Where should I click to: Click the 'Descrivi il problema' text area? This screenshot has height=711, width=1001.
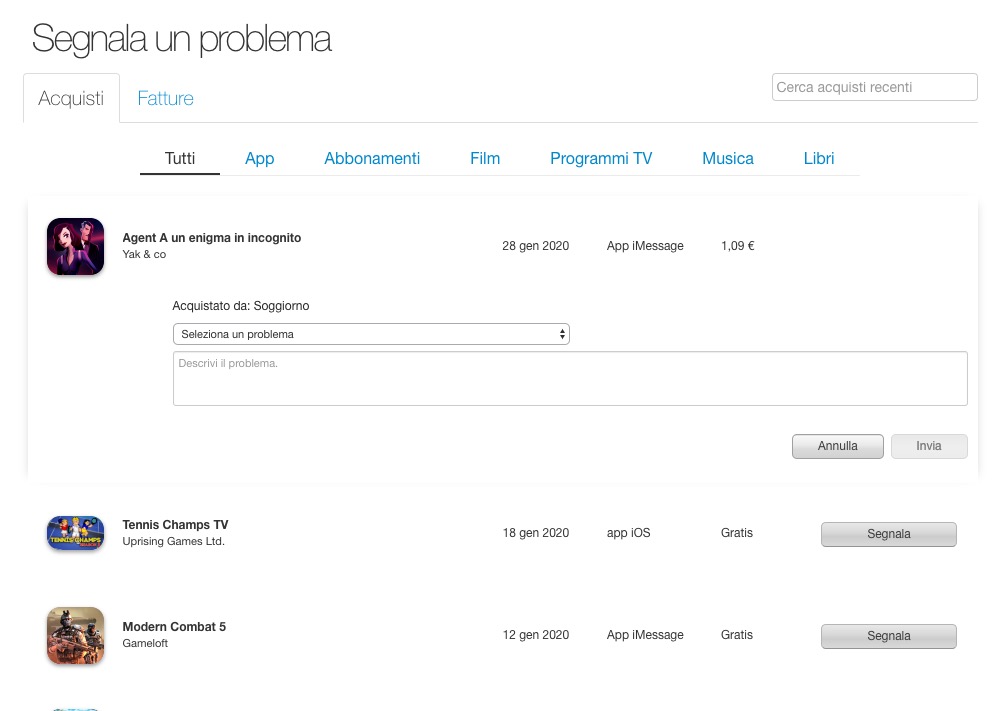coord(570,378)
